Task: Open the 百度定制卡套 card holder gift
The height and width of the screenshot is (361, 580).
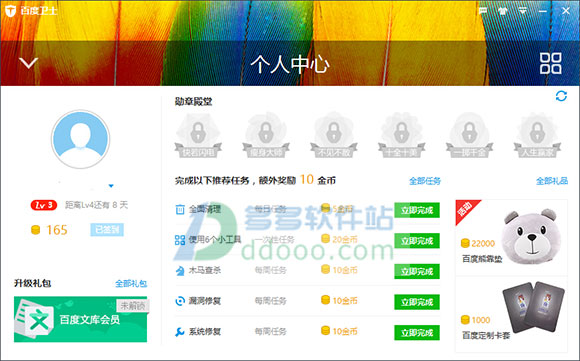Action: [511, 314]
